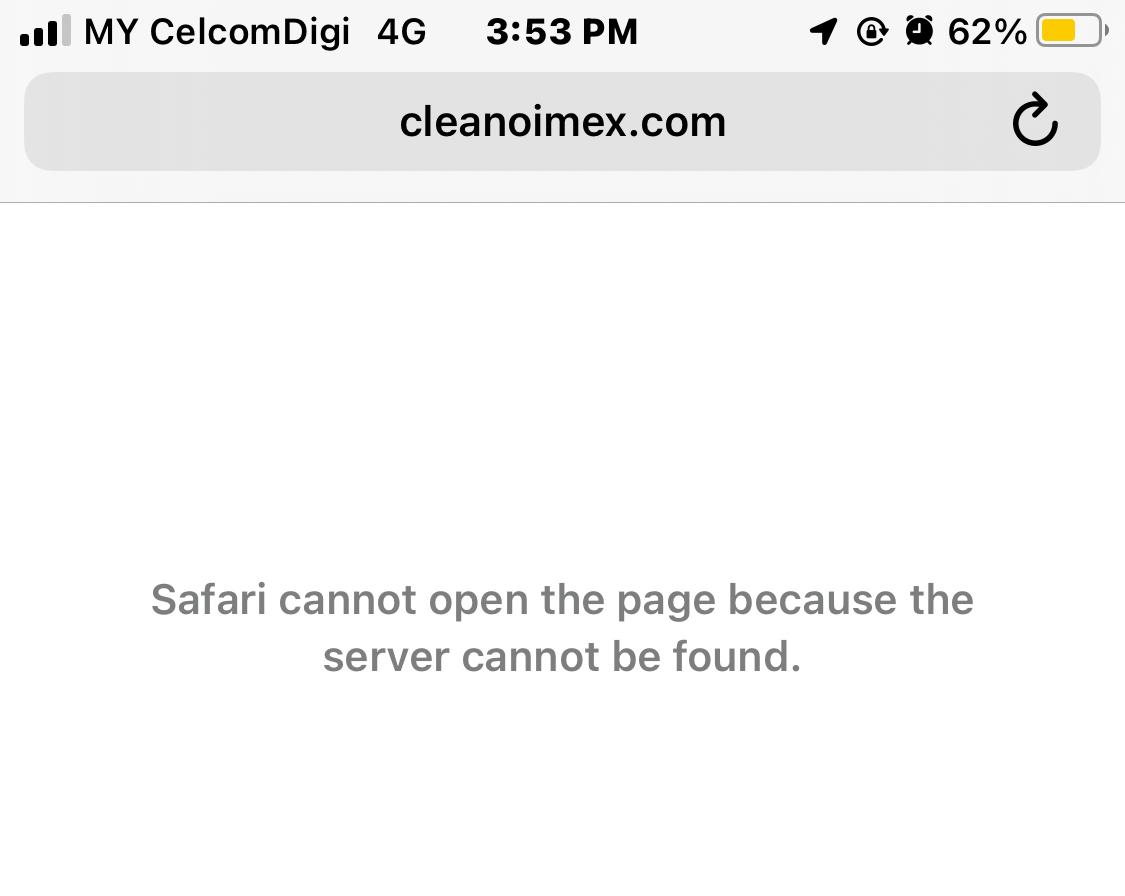Click the first line of the error message

pyautogui.click(x=562, y=600)
